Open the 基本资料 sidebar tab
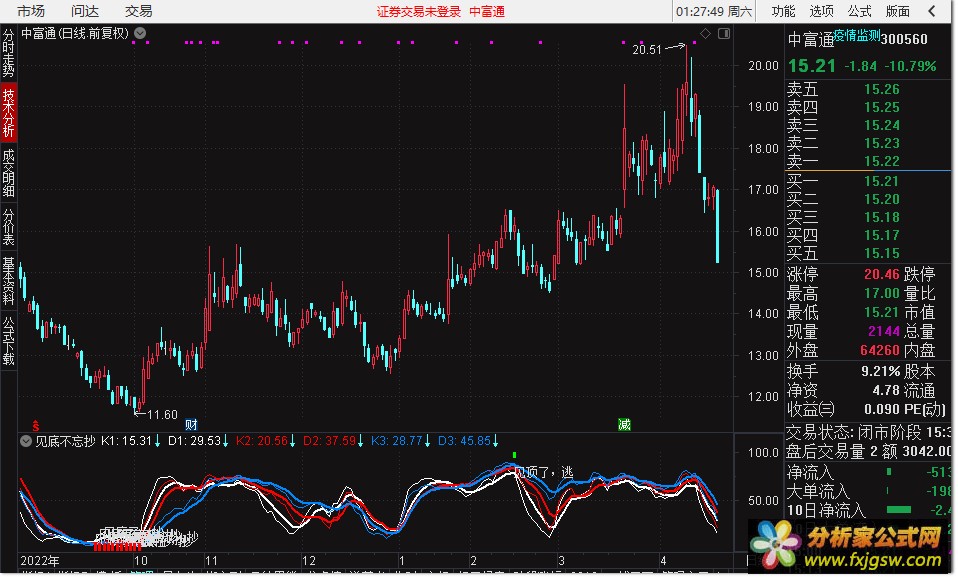Viewport: 958px width, 577px height. [9, 281]
